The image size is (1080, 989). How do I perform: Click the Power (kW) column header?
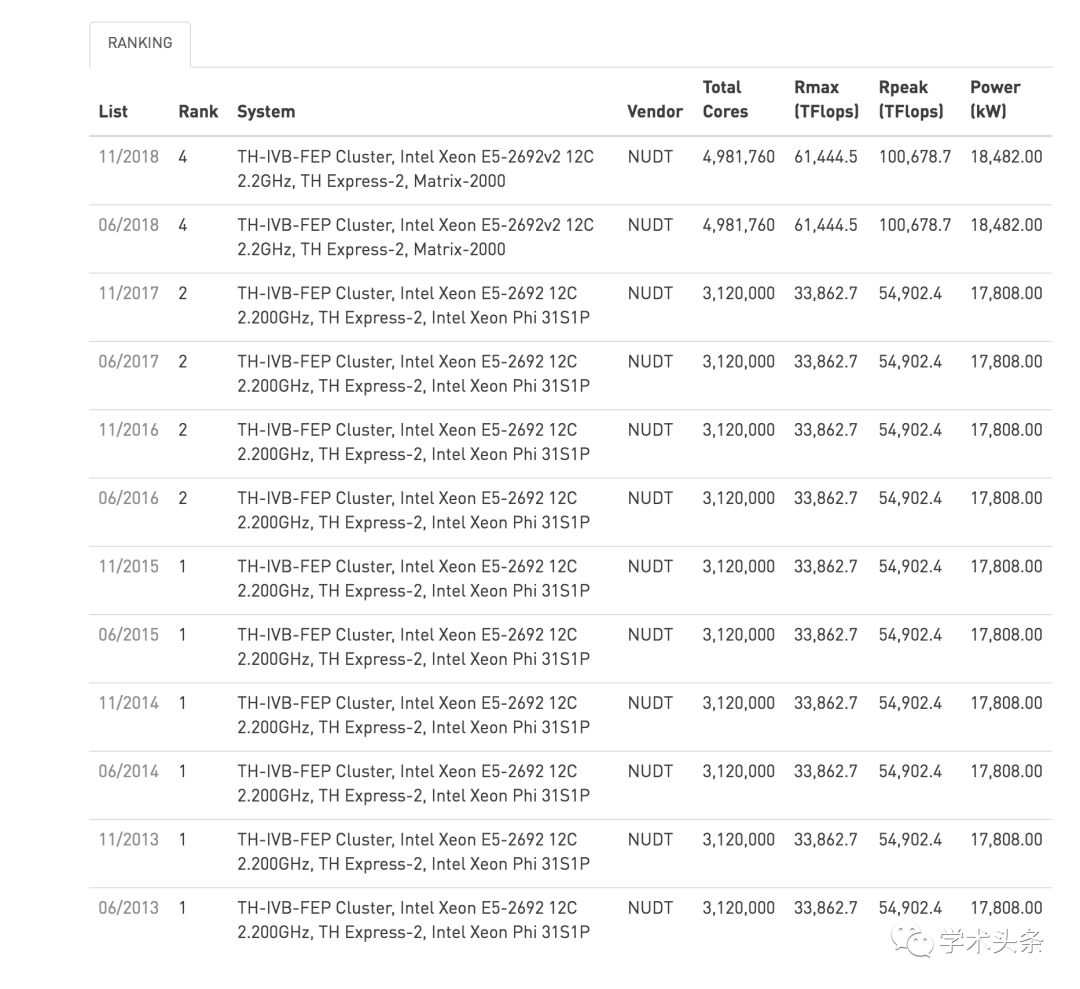995,99
